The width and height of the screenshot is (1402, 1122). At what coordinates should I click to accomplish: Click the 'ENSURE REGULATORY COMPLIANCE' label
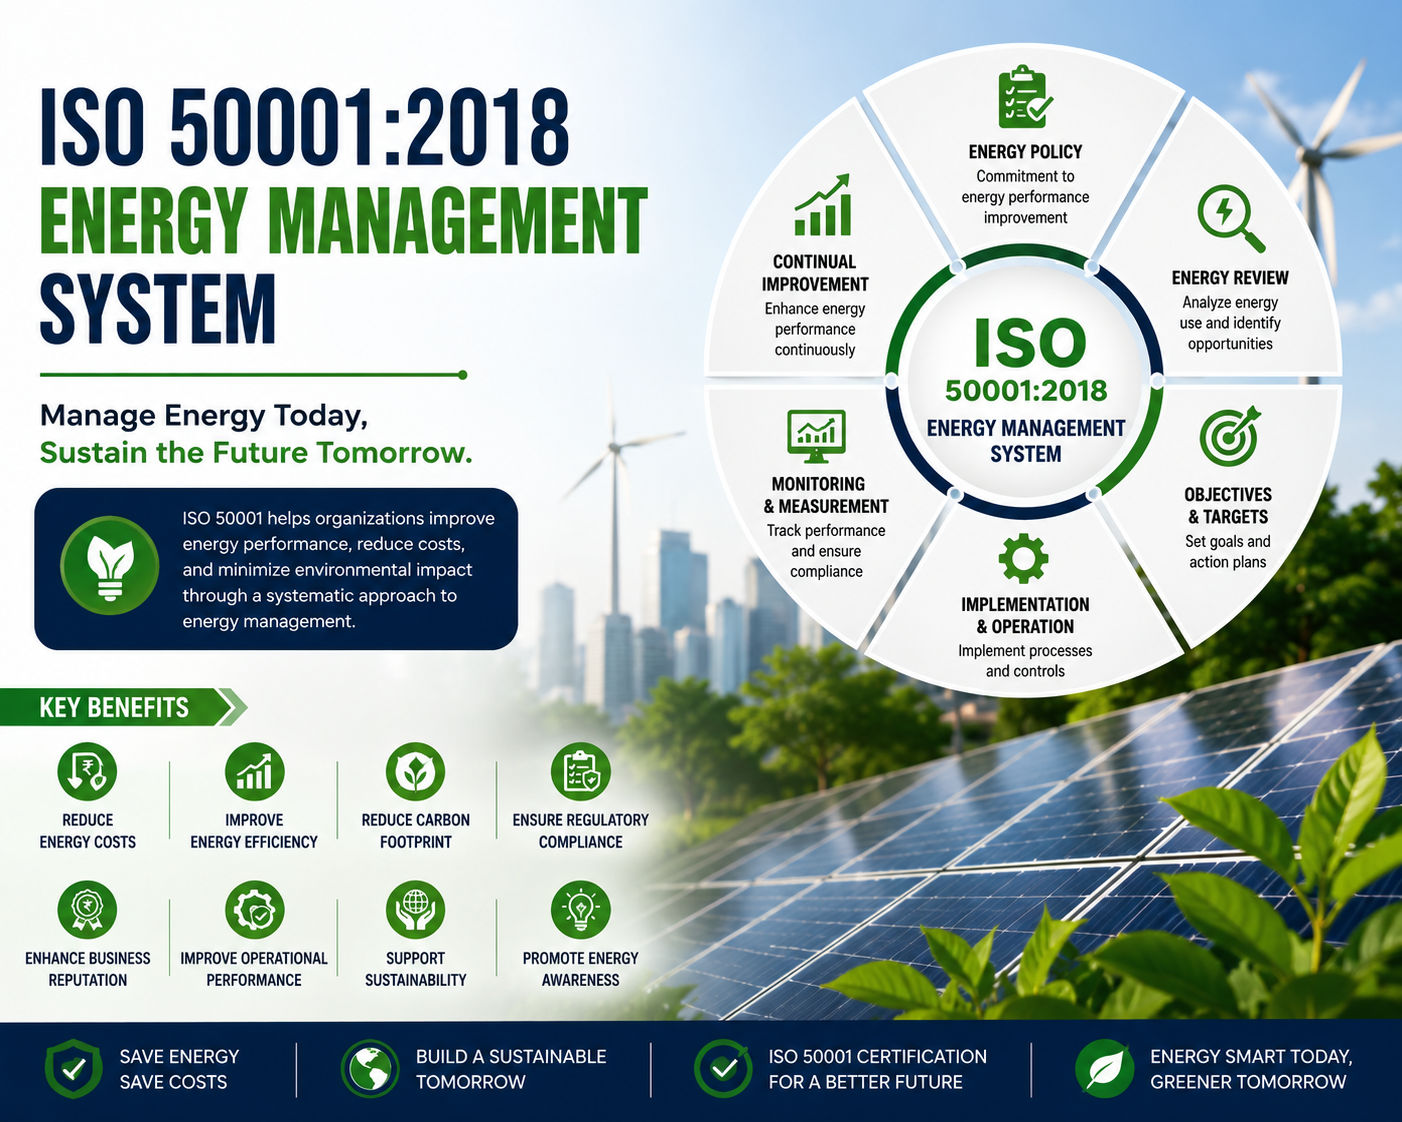[x=581, y=831]
